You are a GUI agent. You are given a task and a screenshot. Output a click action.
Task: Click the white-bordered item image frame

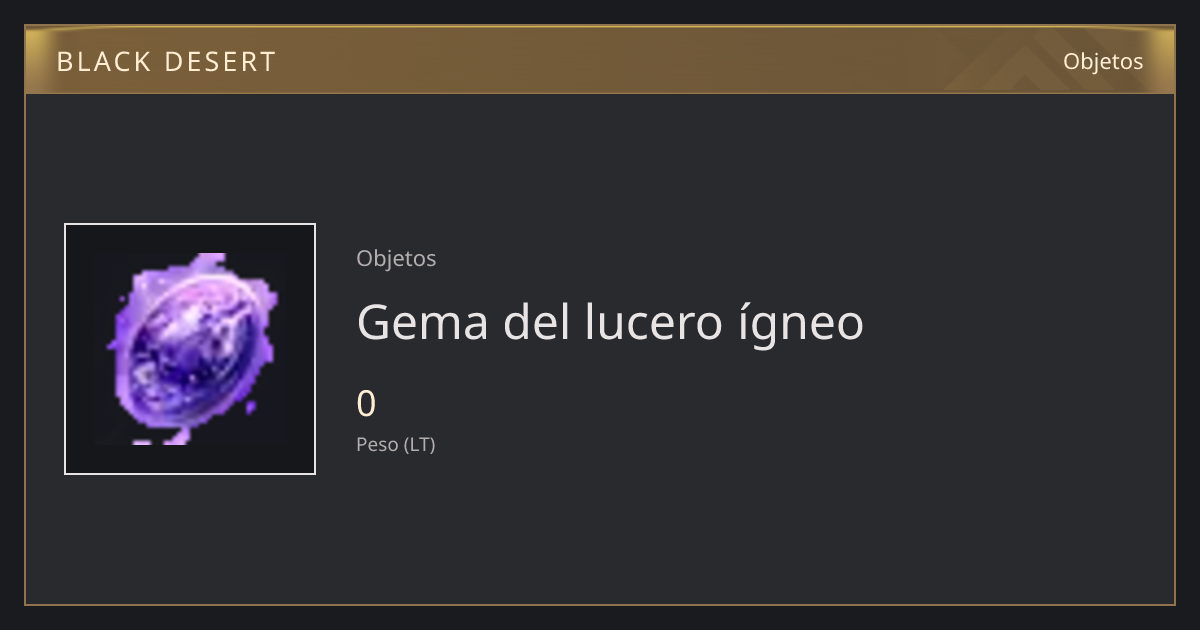coord(190,349)
